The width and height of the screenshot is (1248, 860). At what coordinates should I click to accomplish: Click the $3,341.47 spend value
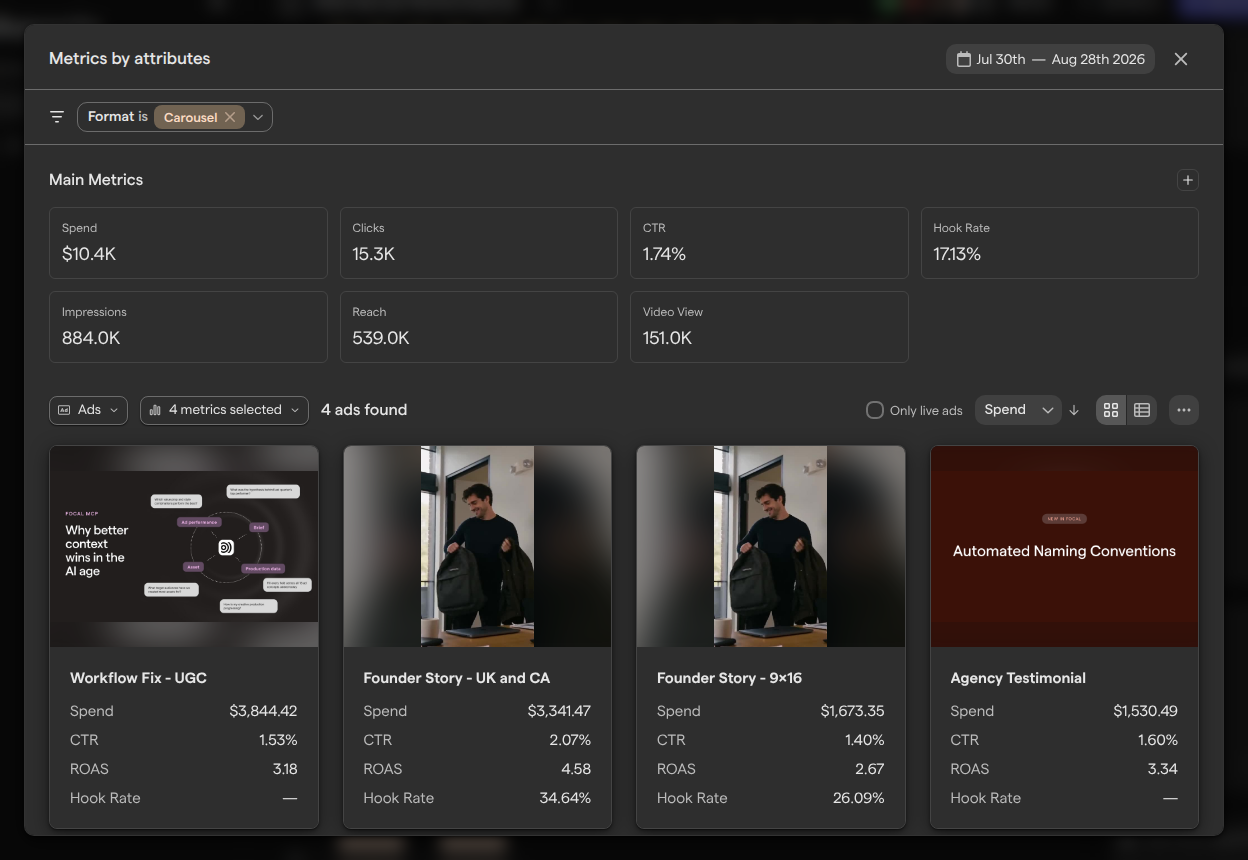(x=559, y=711)
